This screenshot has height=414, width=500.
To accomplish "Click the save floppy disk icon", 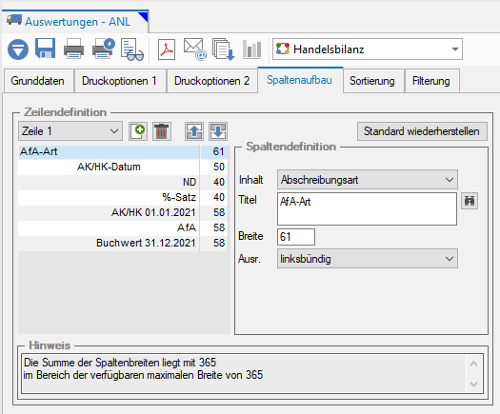I will [45, 49].
